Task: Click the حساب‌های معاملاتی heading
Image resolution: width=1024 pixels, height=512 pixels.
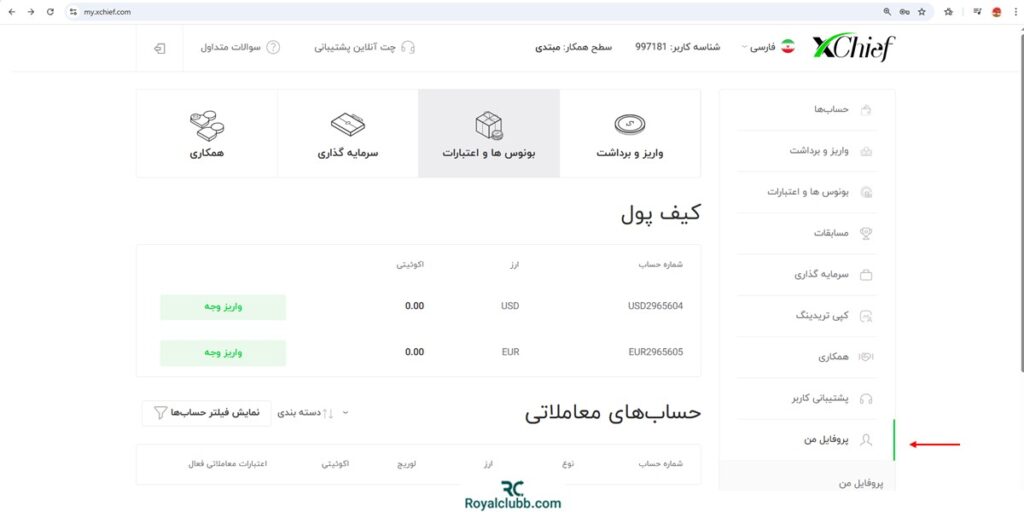Action: coord(613,412)
